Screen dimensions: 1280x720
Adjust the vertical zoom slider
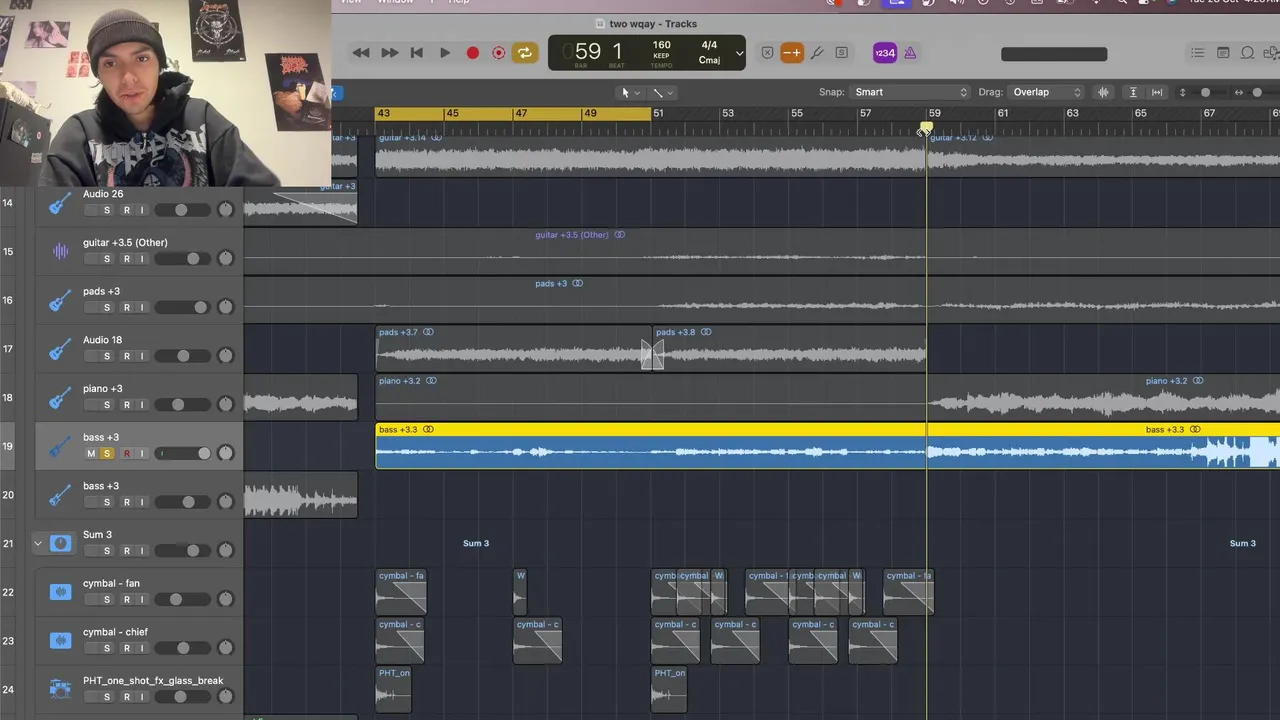1206,92
